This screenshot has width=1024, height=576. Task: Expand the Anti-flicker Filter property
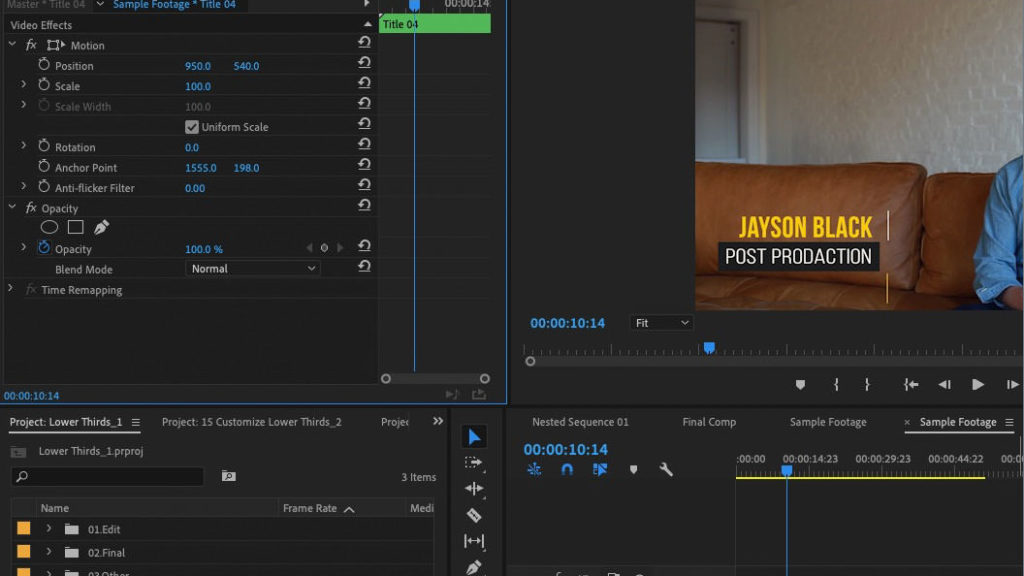tap(24, 187)
